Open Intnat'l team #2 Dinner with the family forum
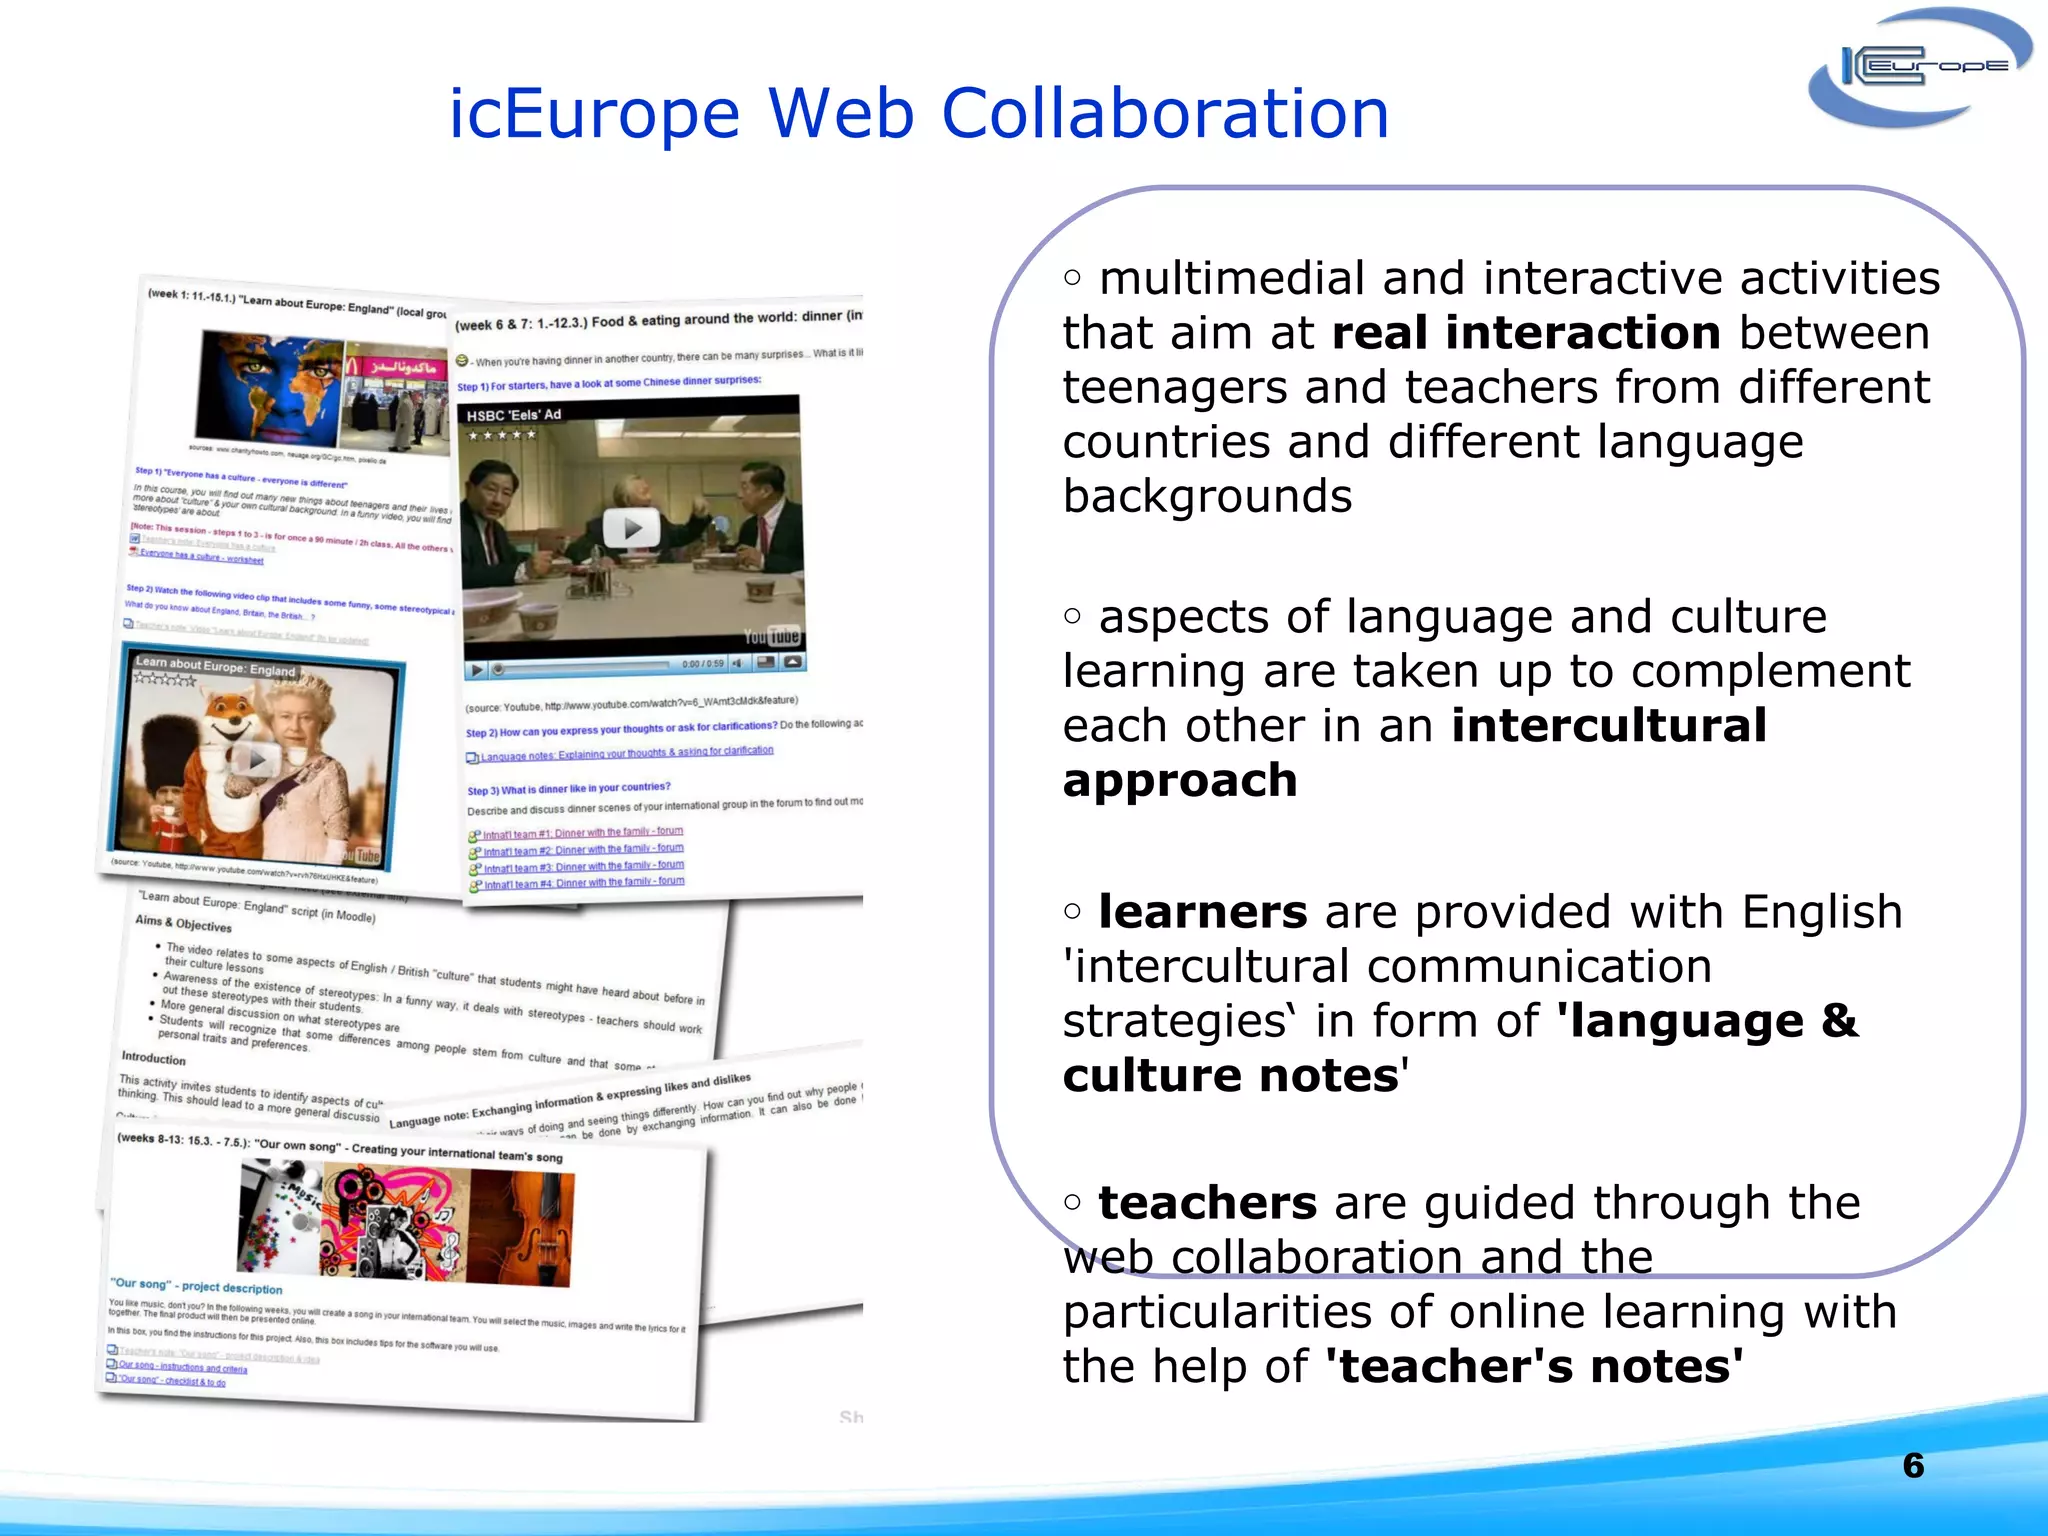The image size is (2048, 1536). 583,849
